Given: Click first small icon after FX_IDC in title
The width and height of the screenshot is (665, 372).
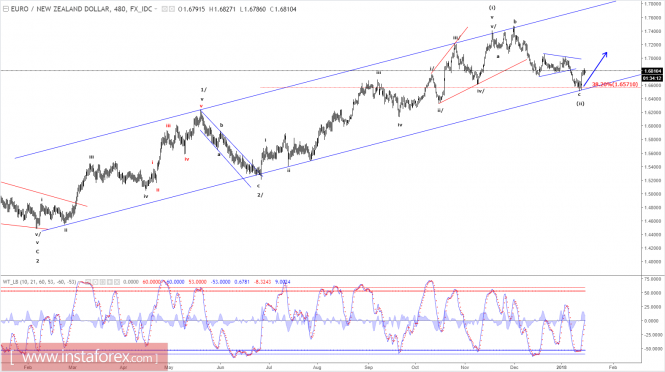Looking at the screenshot, I should click(x=165, y=9).
